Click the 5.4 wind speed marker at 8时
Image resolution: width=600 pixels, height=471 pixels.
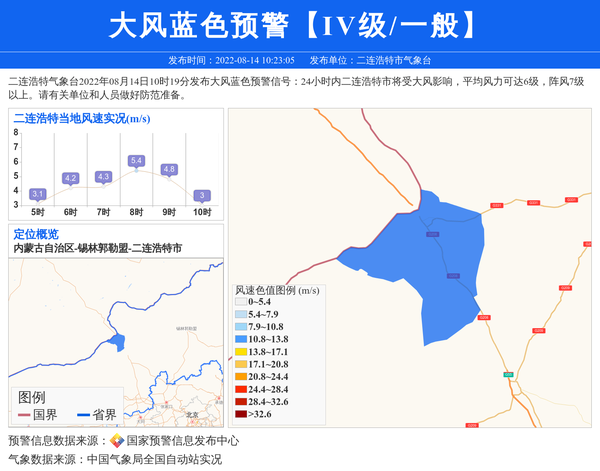pyautogui.click(x=137, y=161)
